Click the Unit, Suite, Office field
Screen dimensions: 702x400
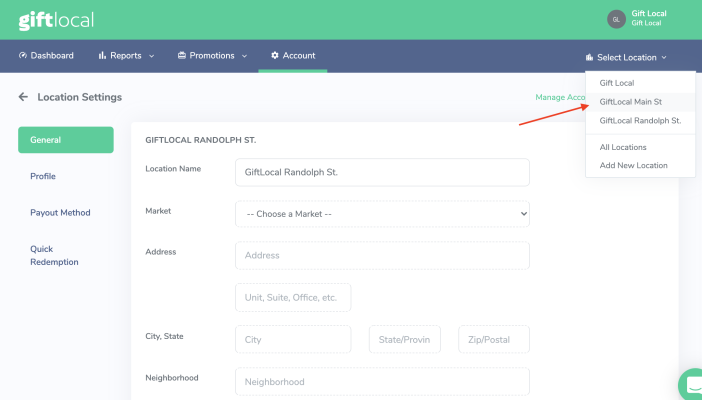pyautogui.click(x=293, y=297)
